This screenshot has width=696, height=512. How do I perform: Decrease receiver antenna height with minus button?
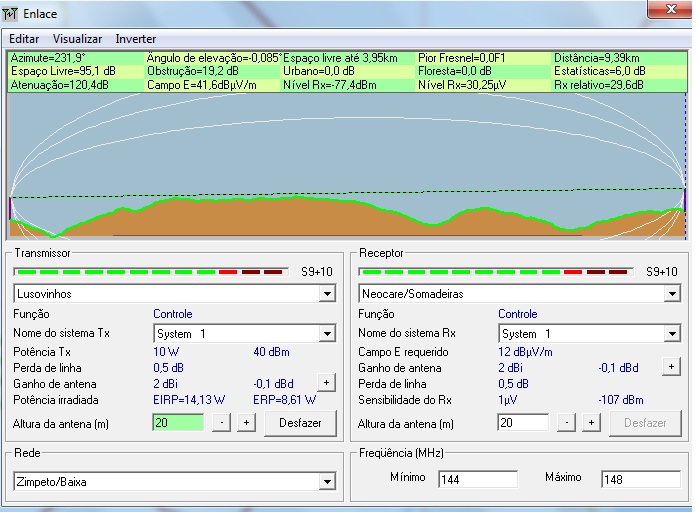568,423
